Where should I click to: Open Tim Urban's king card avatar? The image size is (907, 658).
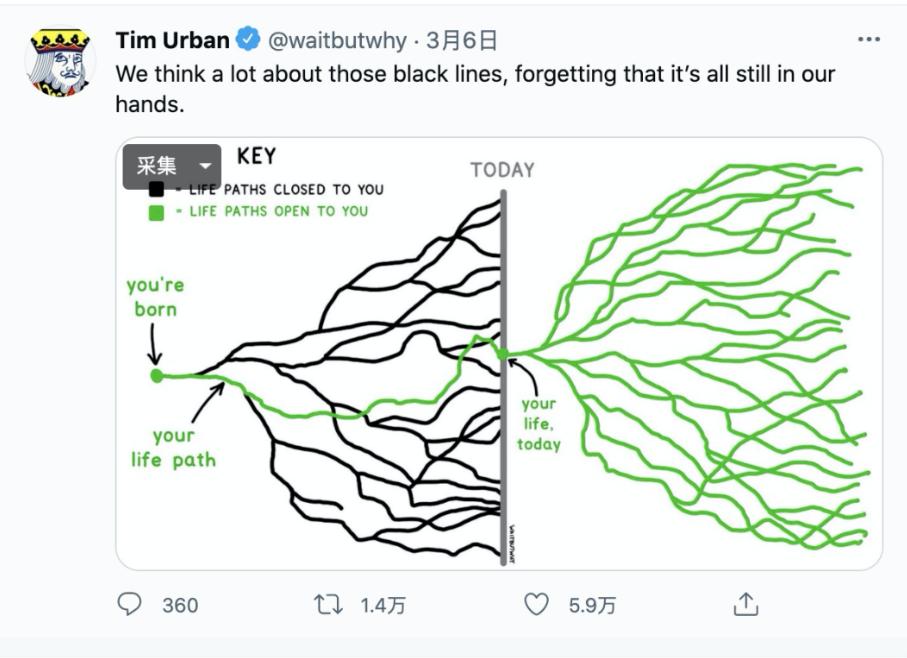pyautogui.click(x=60, y=62)
